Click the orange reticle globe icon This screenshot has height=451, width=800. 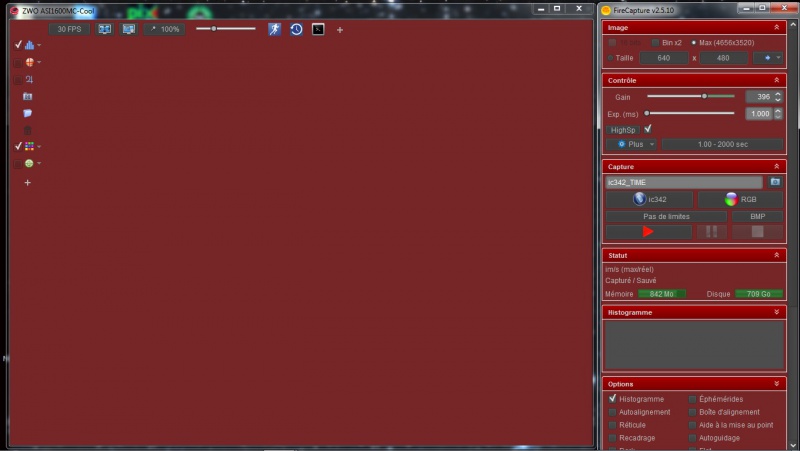pos(30,62)
